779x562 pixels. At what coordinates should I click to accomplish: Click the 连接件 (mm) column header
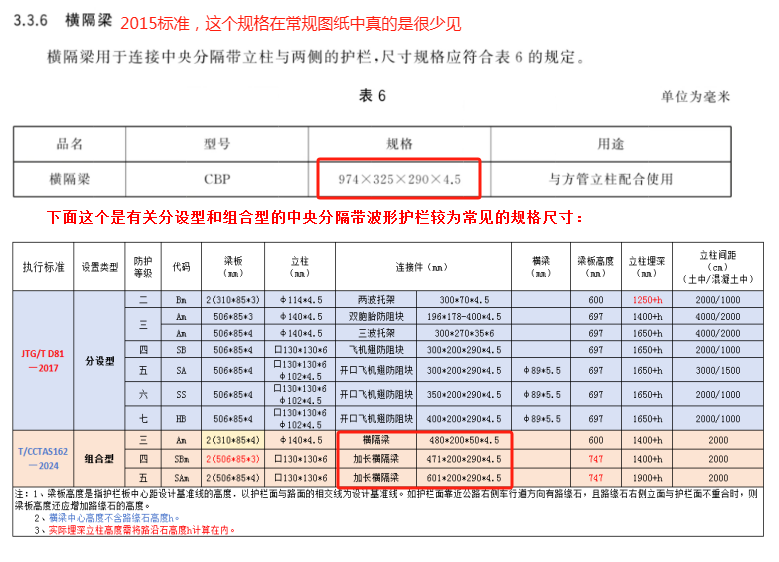[x=425, y=267]
